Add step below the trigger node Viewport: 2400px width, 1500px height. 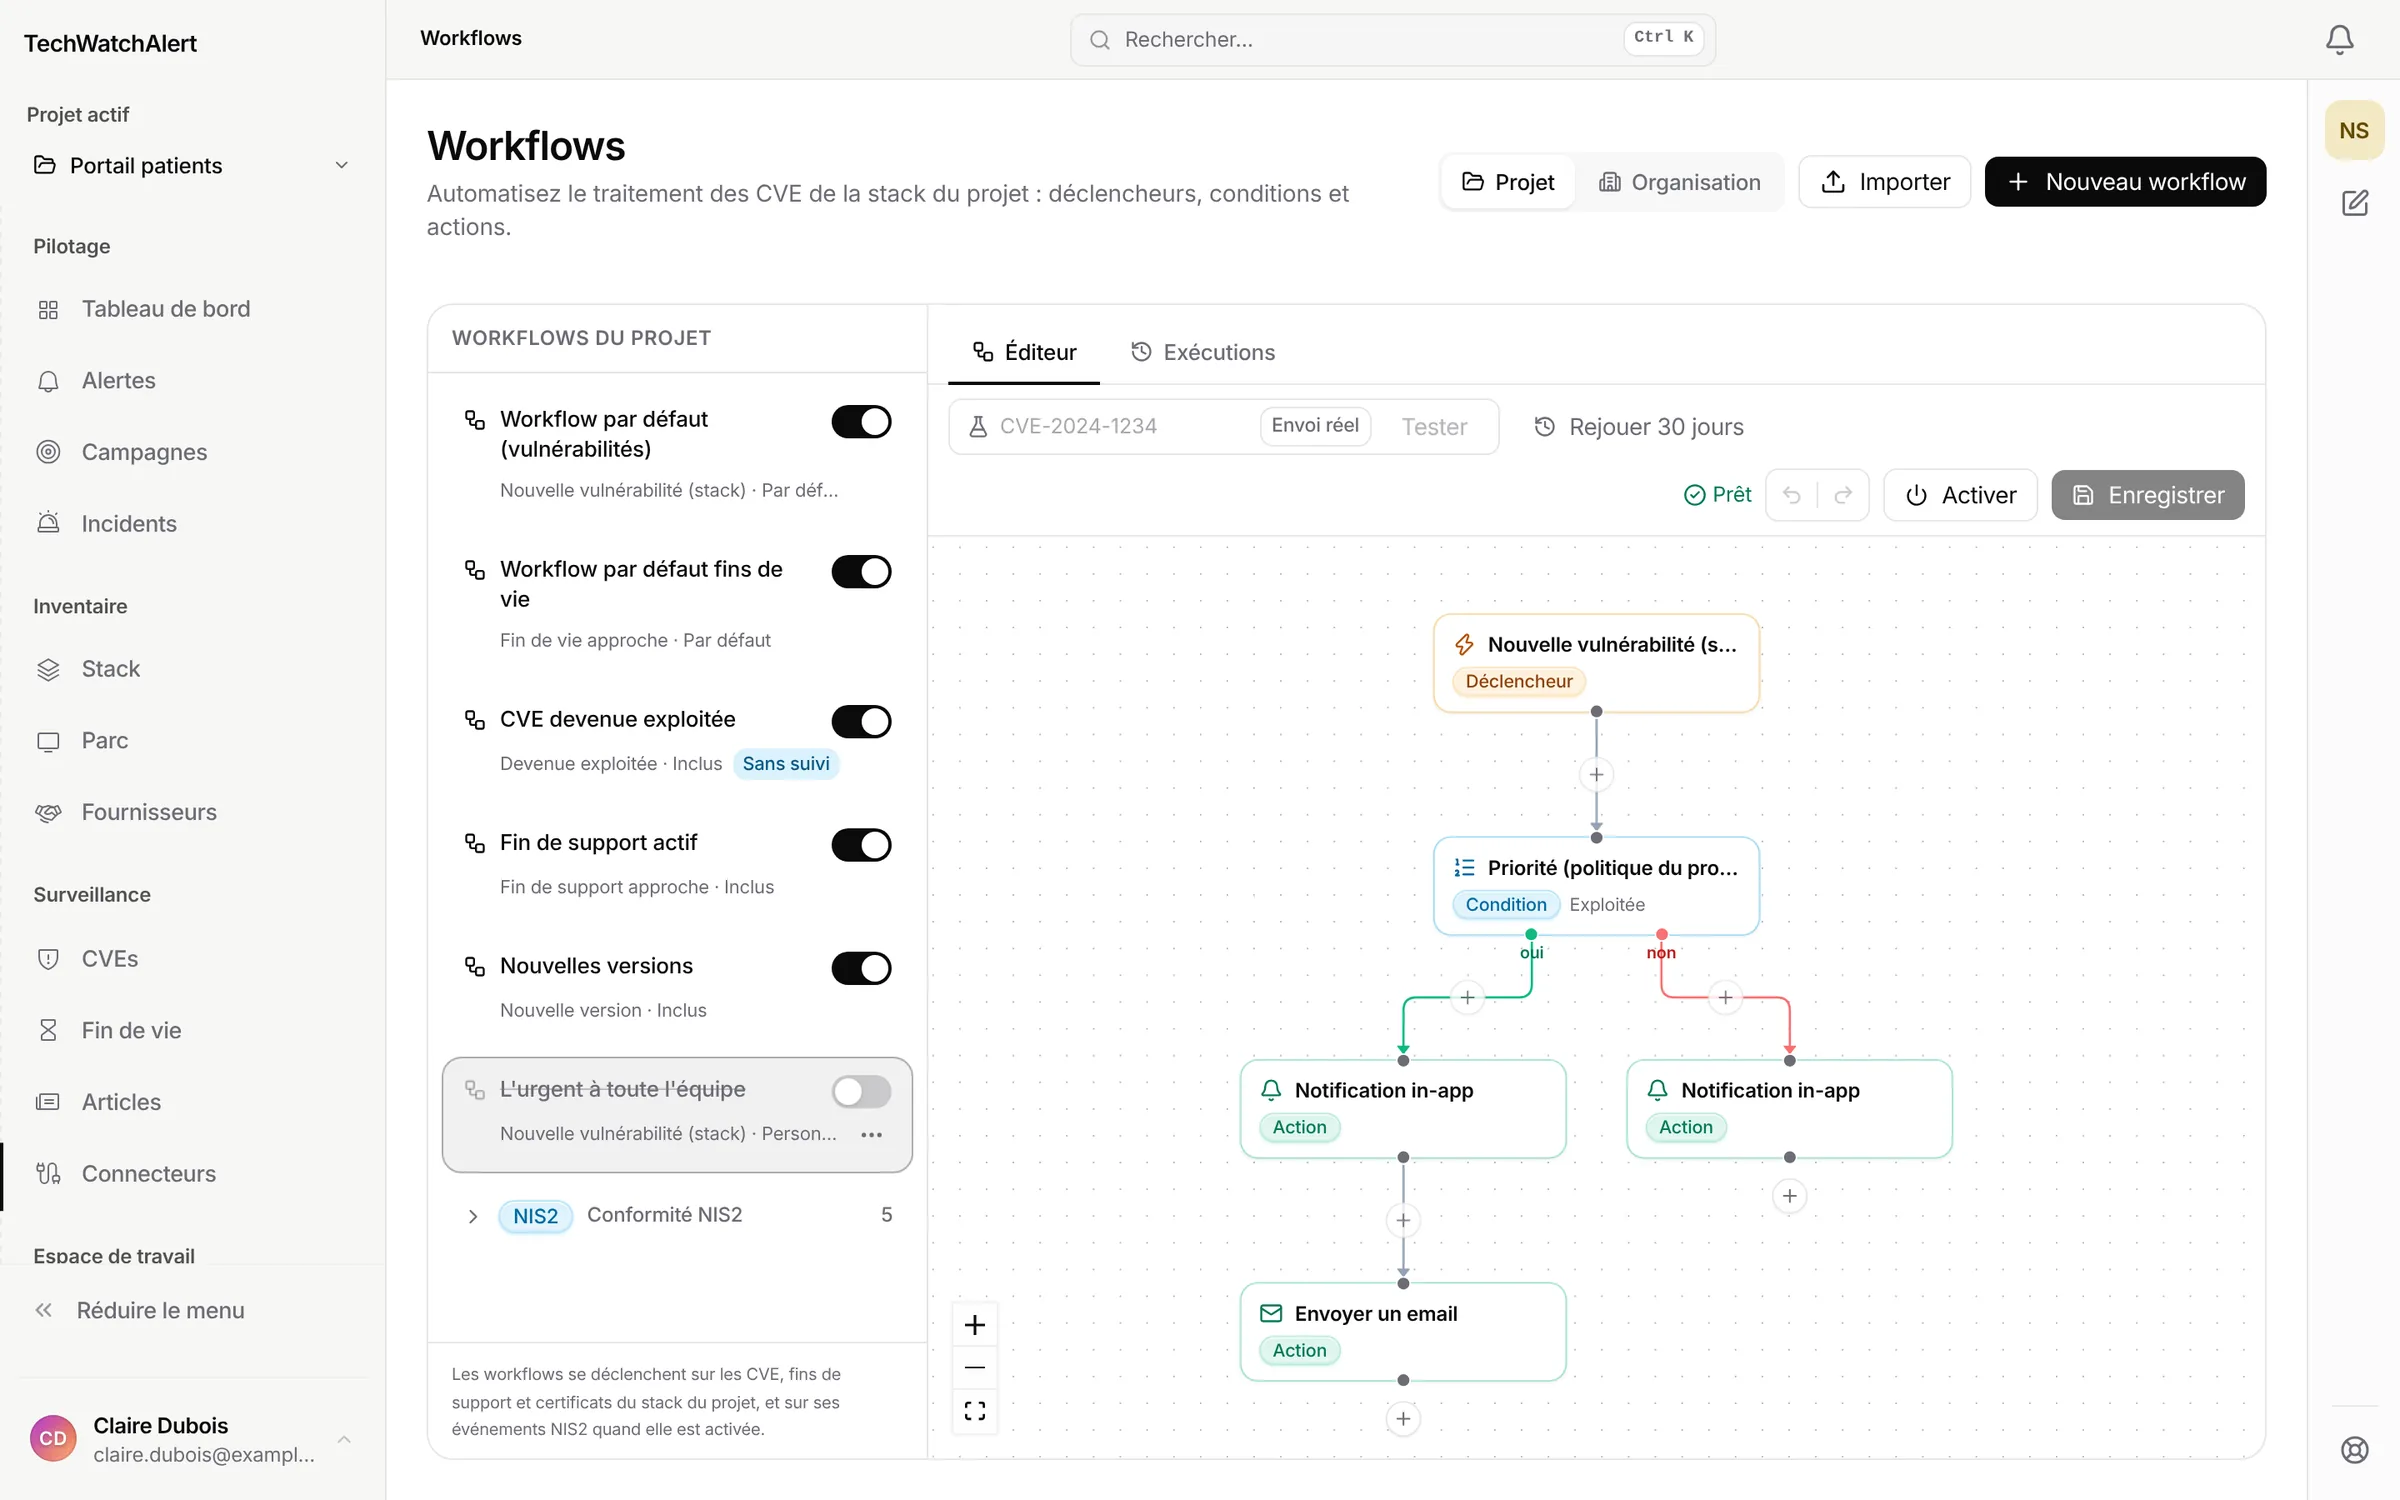pos(1597,775)
